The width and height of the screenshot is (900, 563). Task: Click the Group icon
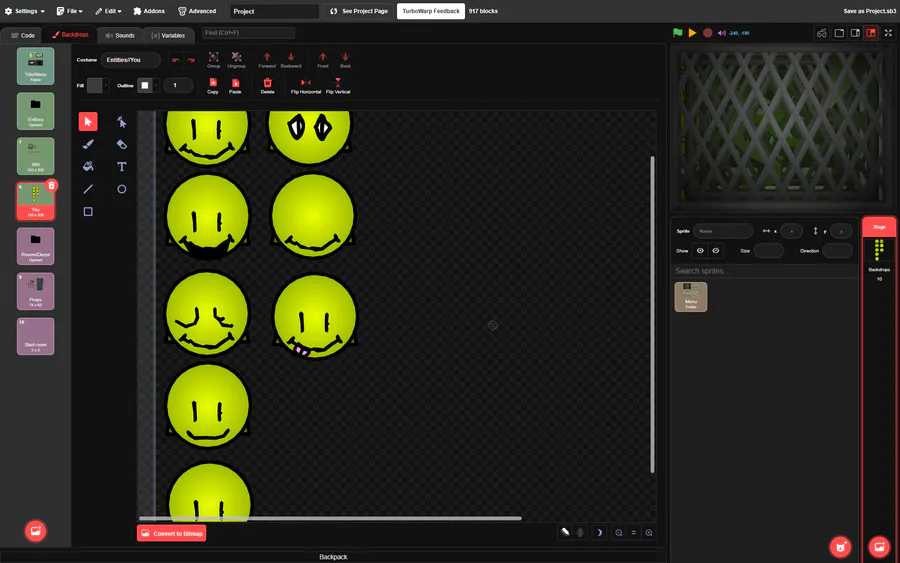[214, 60]
